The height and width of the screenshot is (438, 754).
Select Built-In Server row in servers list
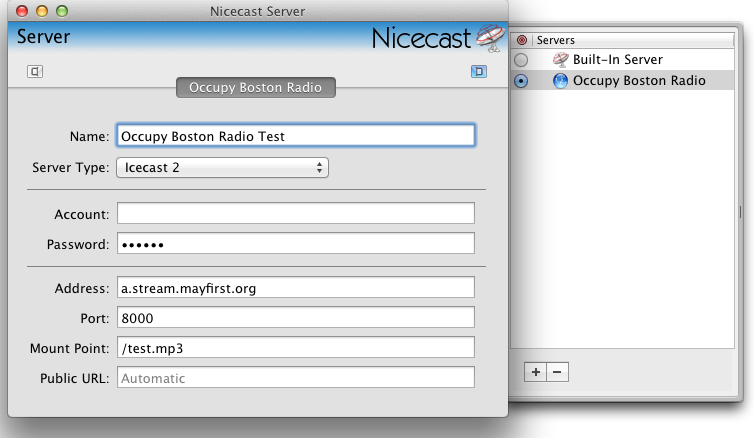click(622, 60)
